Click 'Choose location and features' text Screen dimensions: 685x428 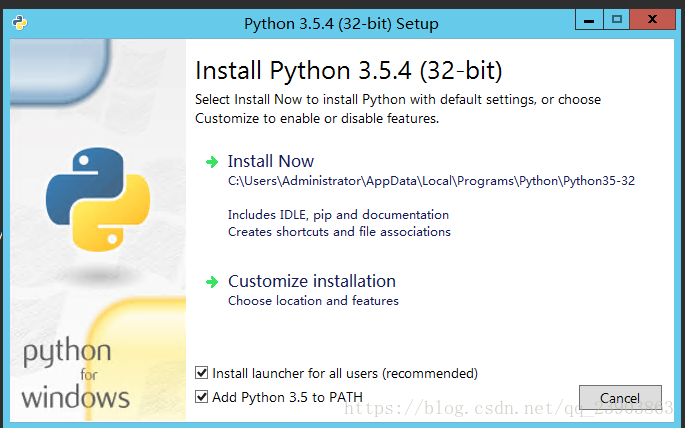coord(313,300)
